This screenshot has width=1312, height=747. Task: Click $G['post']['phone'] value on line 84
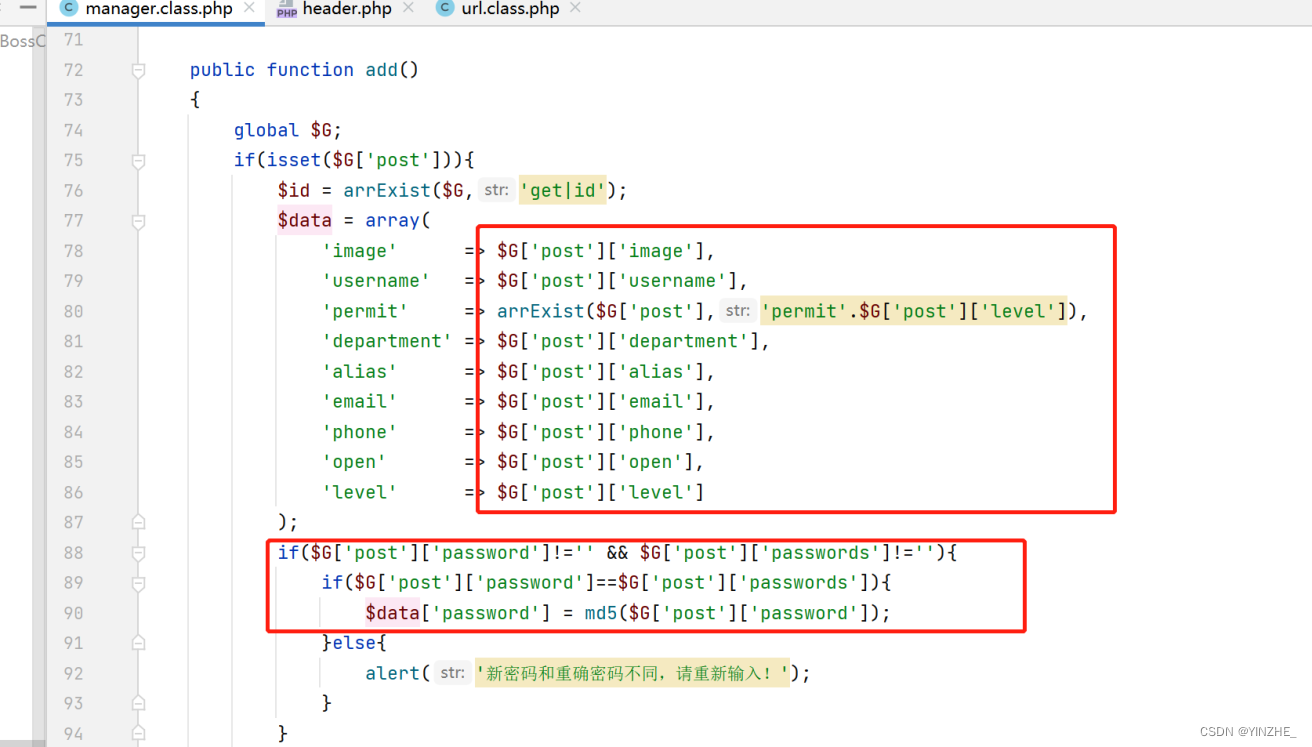[601, 432]
